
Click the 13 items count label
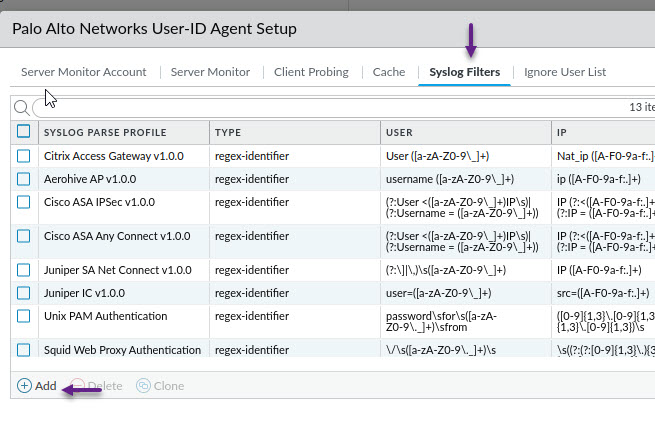point(642,107)
